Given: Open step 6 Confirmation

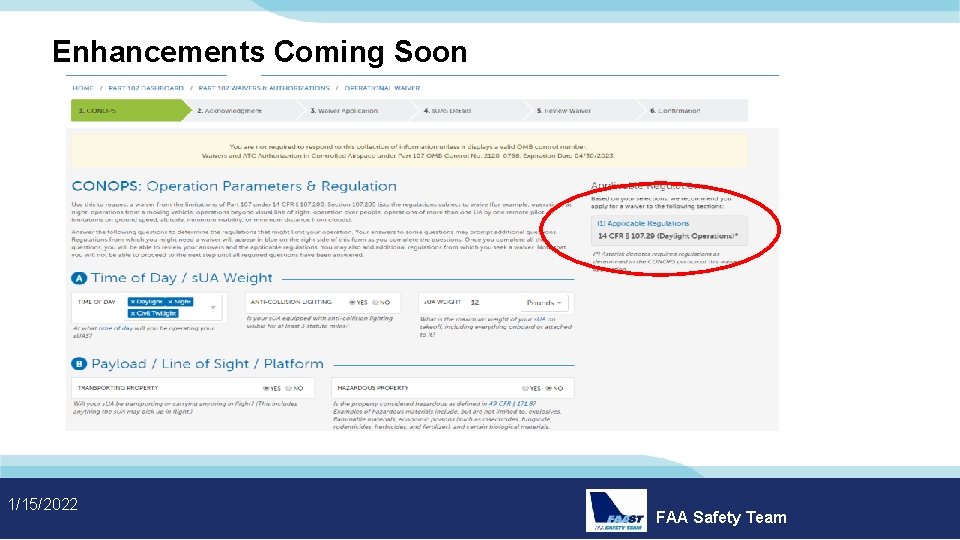Looking at the screenshot, I should pyautogui.click(x=675, y=111).
